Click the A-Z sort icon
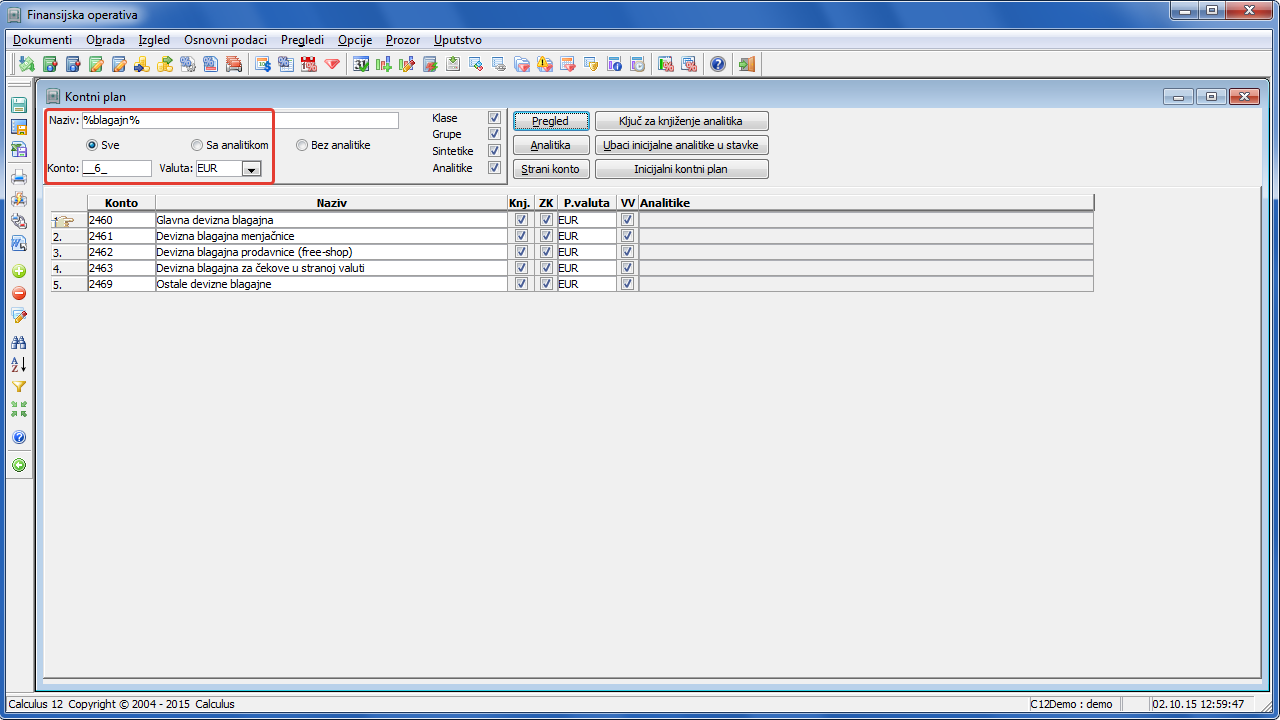This screenshot has width=1280, height=720. pos(18,364)
